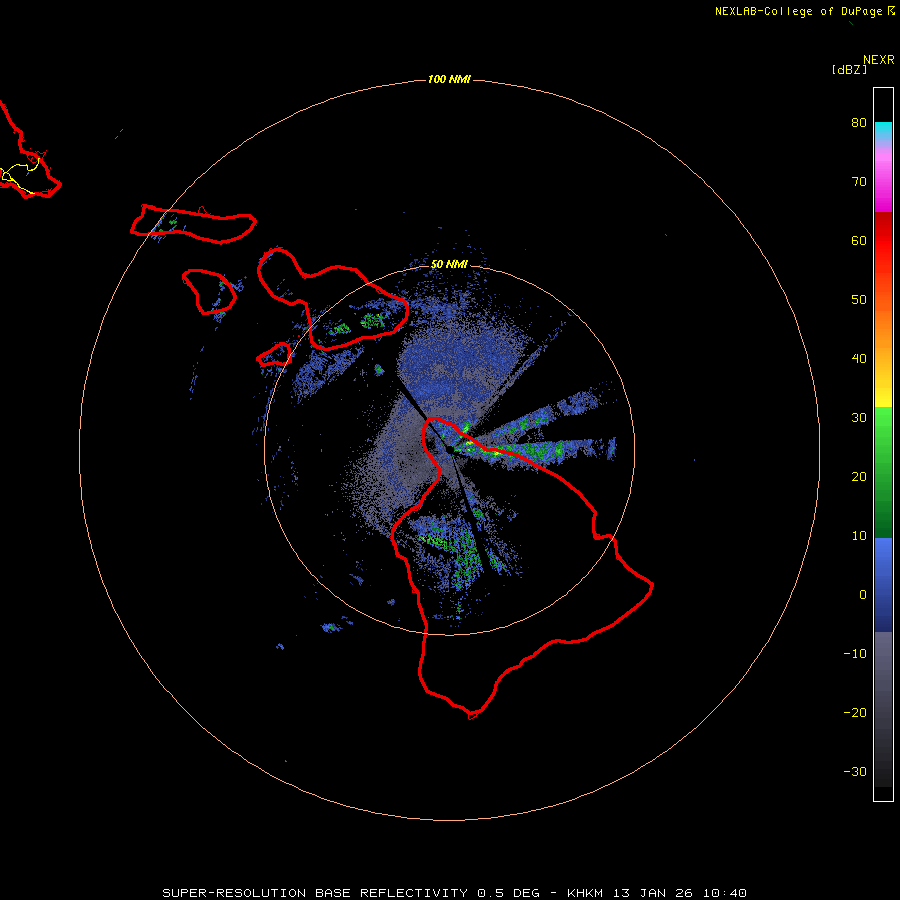Click the 13 JAN 26 date in caption

pos(653,893)
